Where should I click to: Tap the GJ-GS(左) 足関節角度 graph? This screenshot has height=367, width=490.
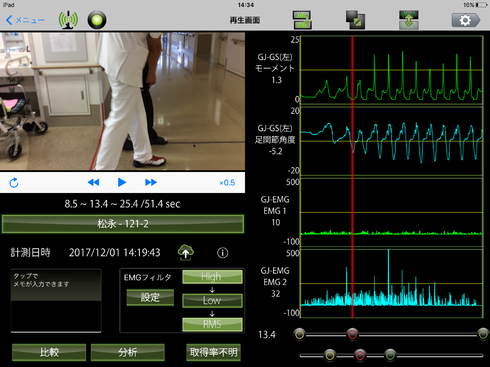click(392, 141)
